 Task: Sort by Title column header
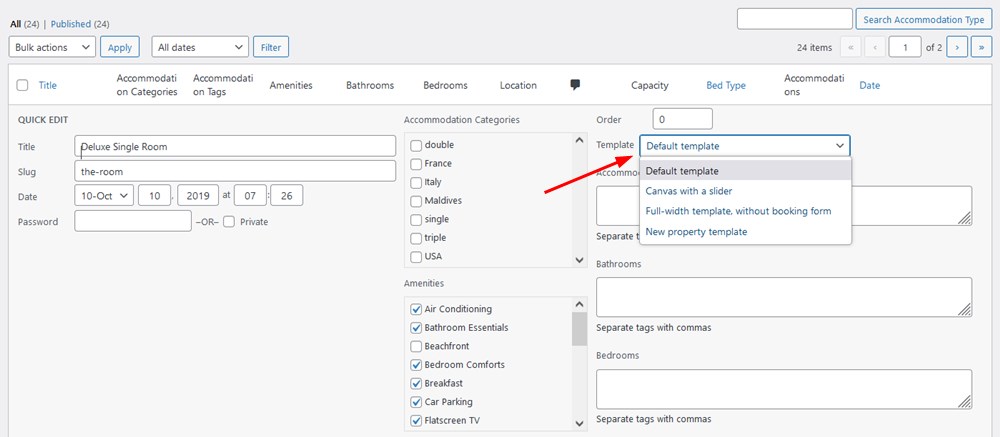click(x=48, y=85)
